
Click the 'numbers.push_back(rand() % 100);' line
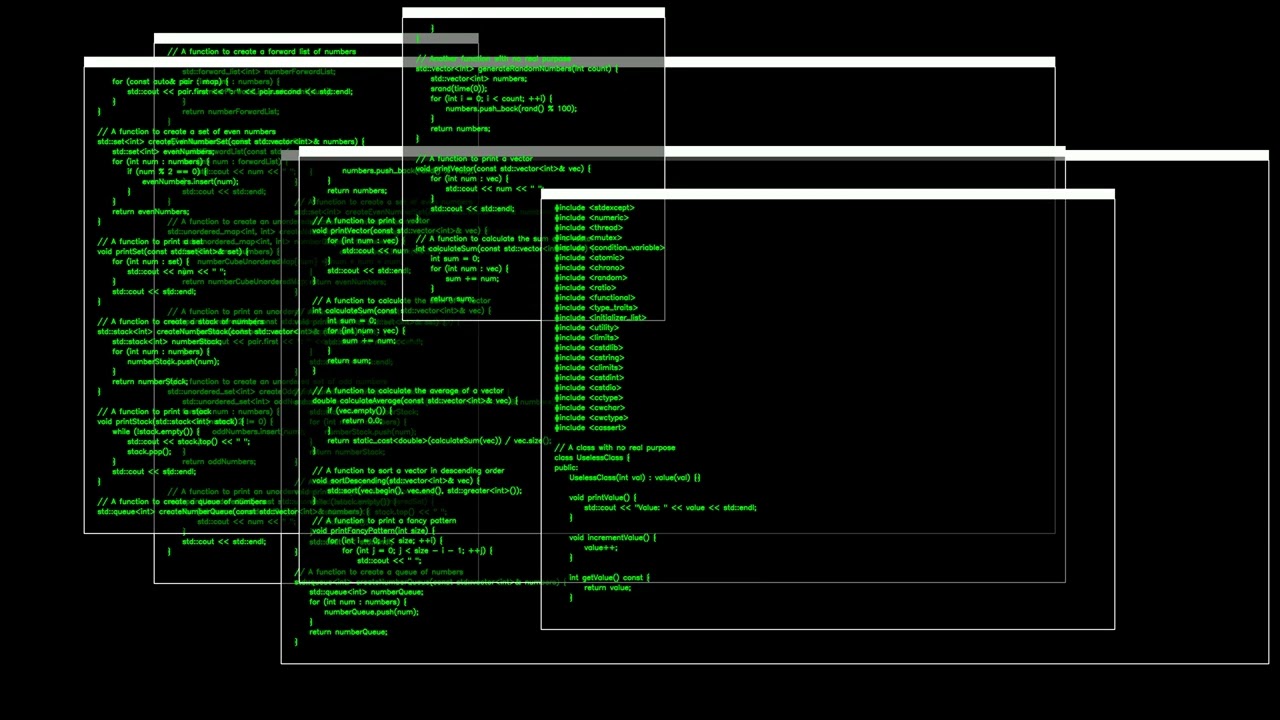click(x=511, y=108)
